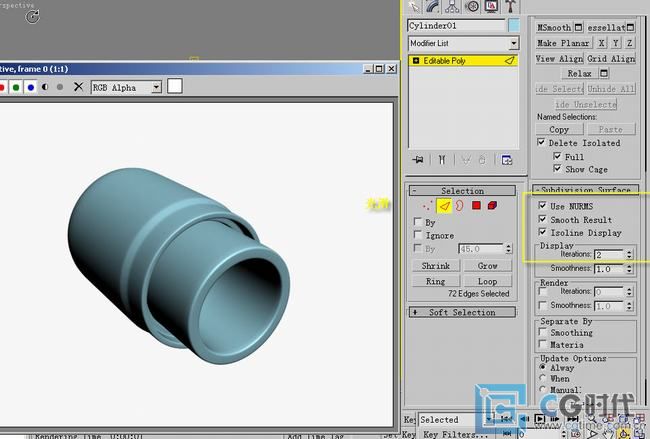Toggle the Smooth Result checkbox
This screenshot has width=650, height=439.
coord(542,219)
